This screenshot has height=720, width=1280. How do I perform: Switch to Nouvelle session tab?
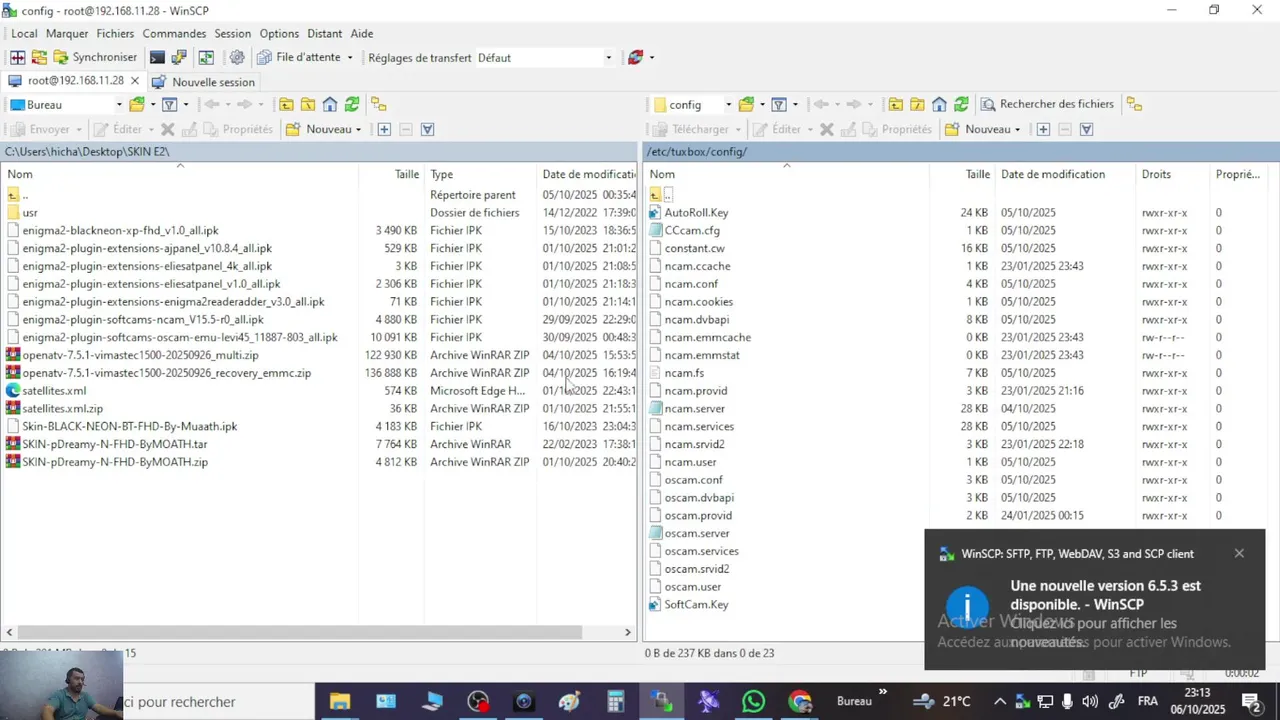(x=203, y=82)
